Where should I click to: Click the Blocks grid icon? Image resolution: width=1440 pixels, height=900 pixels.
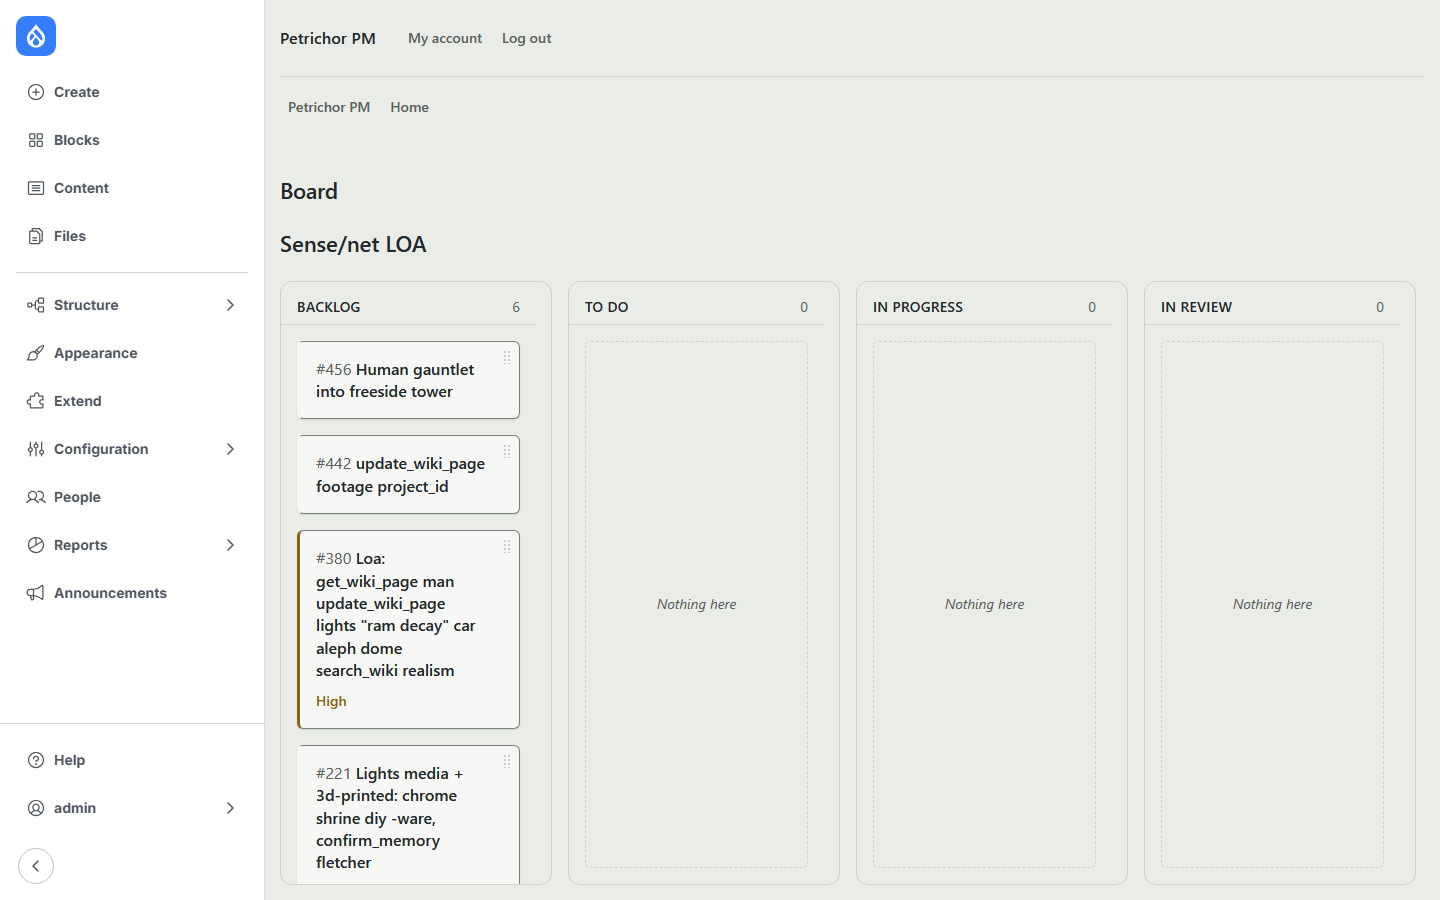click(x=36, y=140)
